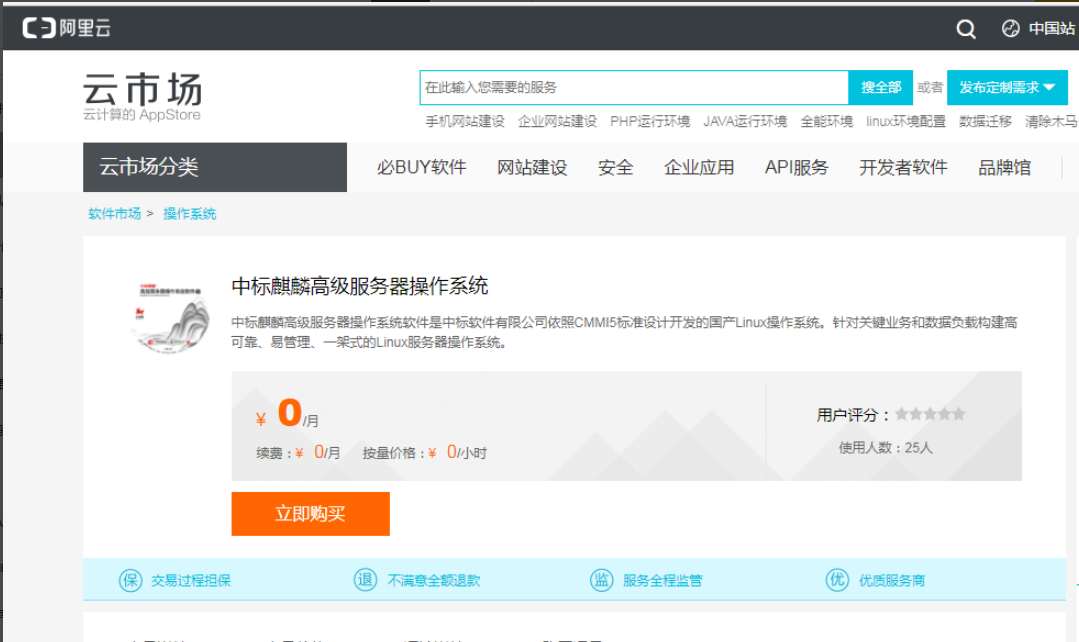Click the 立即购买 buy now button
Viewport: 1079px width, 642px height.
coord(310,513)
